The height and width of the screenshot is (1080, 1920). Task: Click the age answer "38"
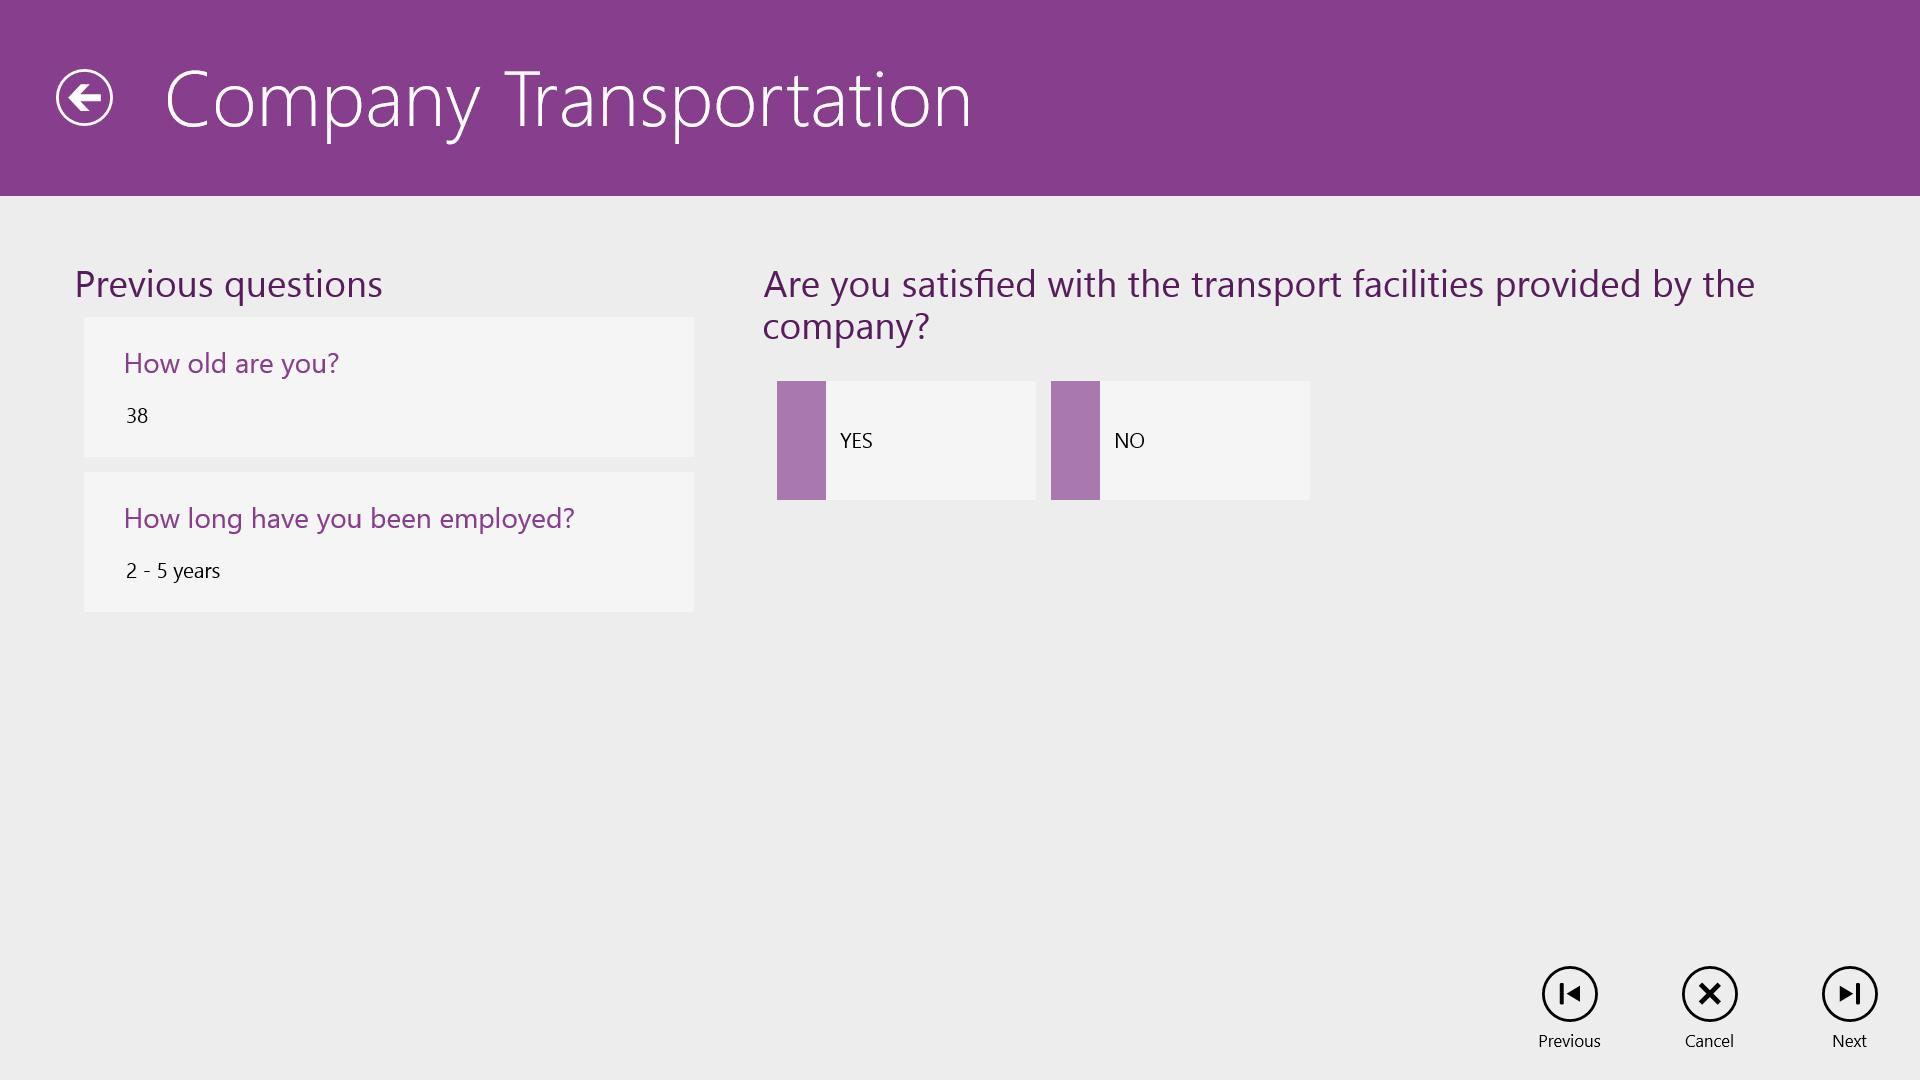(x=137, y=416)
